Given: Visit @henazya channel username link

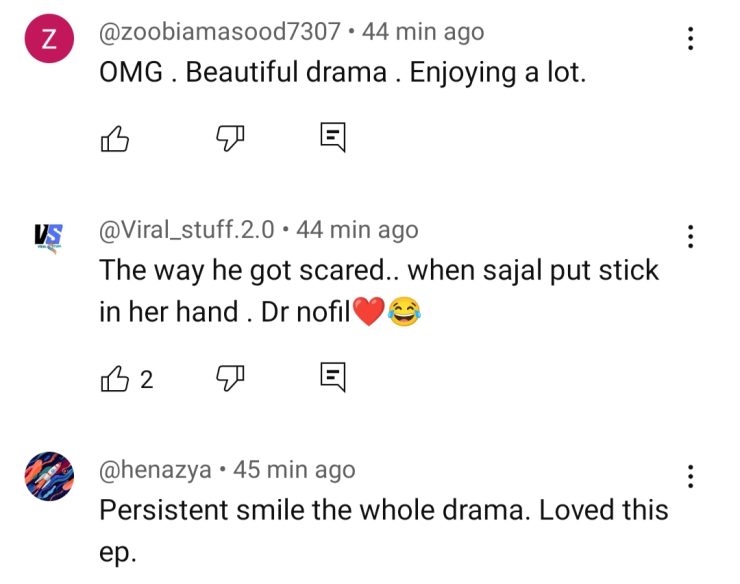Looking at the screenshot, I should click(158, 469).
